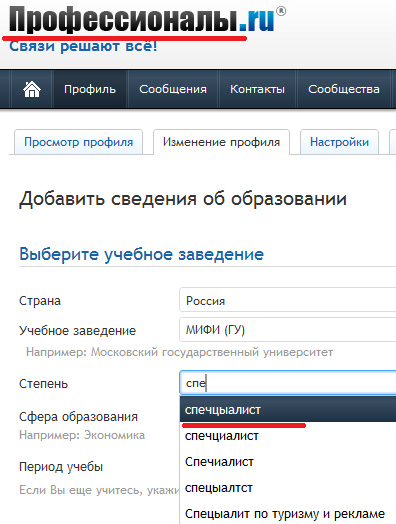Click the Выберите учебное заведение heading
Screen dimensions: 396x524
pos(141,254)
